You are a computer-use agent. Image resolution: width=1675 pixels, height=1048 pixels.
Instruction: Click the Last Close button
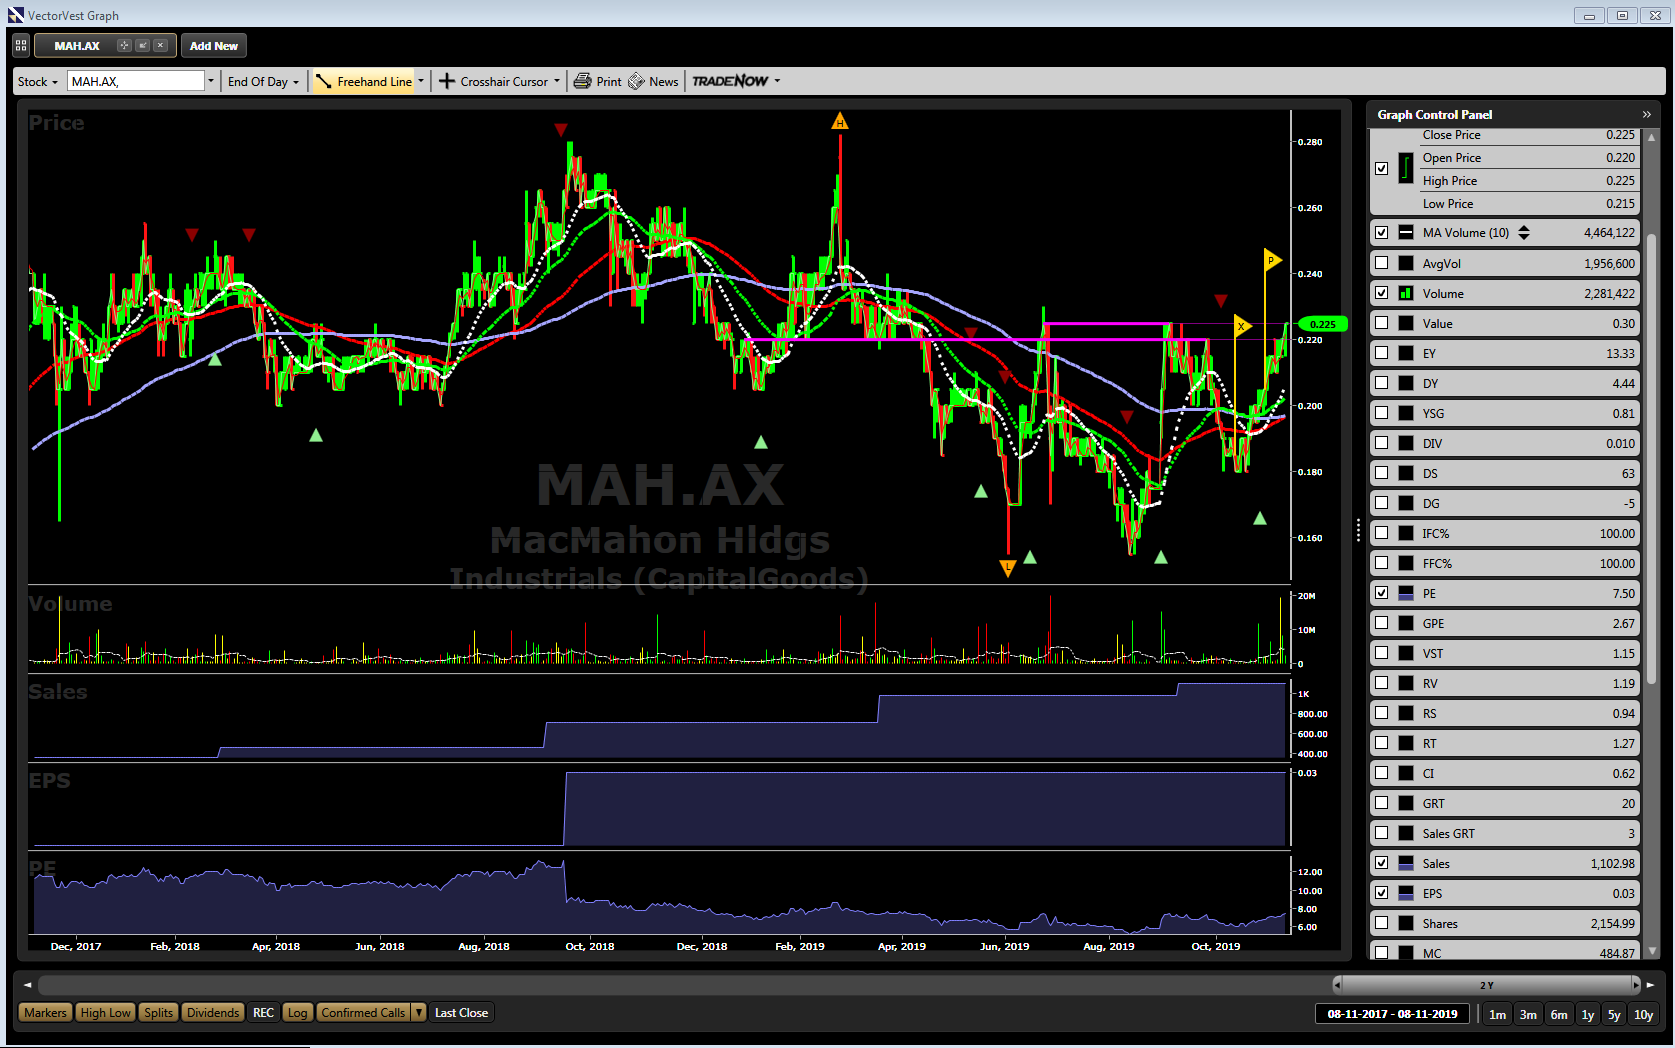tap(461, 1013)
